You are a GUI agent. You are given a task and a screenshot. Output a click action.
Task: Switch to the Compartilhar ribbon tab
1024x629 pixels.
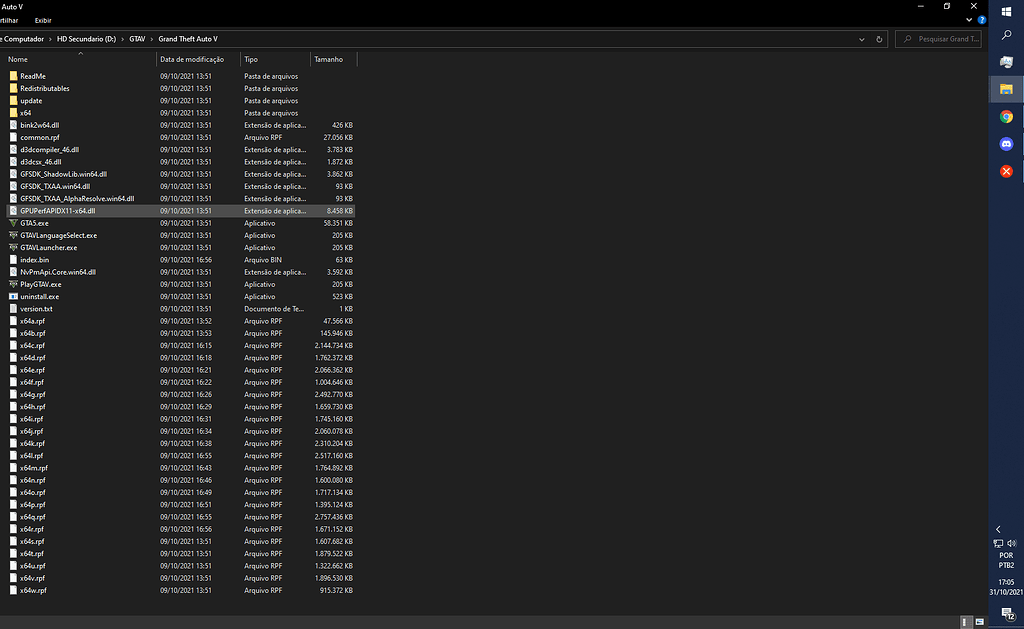tap(10, 20)
